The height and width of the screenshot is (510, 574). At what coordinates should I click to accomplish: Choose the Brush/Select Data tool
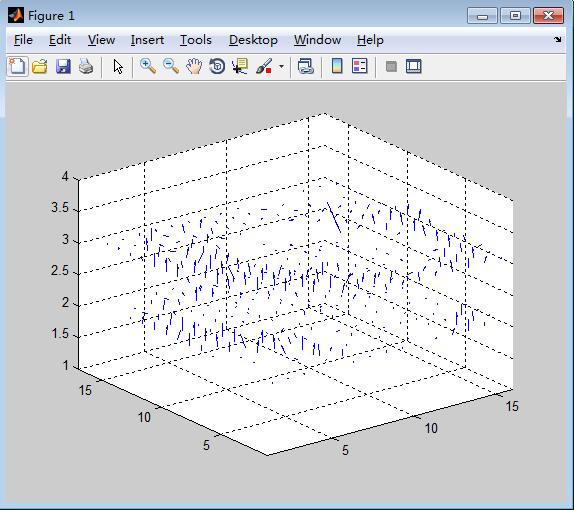[x=264, y=67]
